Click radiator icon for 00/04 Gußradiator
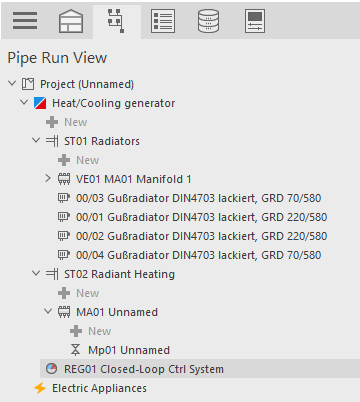The height and width of the screenshot is (402, 360). click(x=64, y=255)
